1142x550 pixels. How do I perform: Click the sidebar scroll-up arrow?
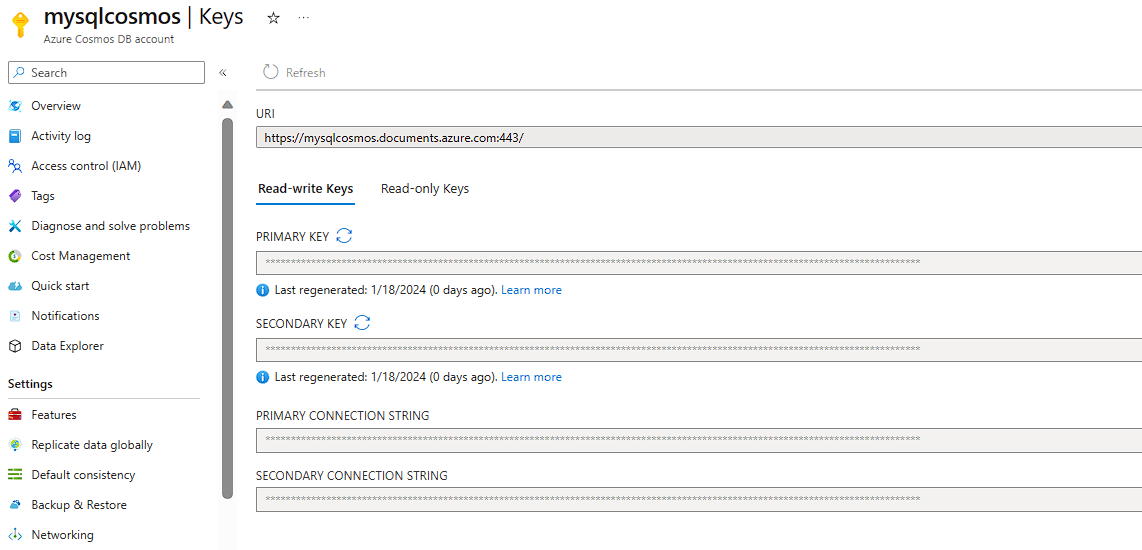coord(227,104)
